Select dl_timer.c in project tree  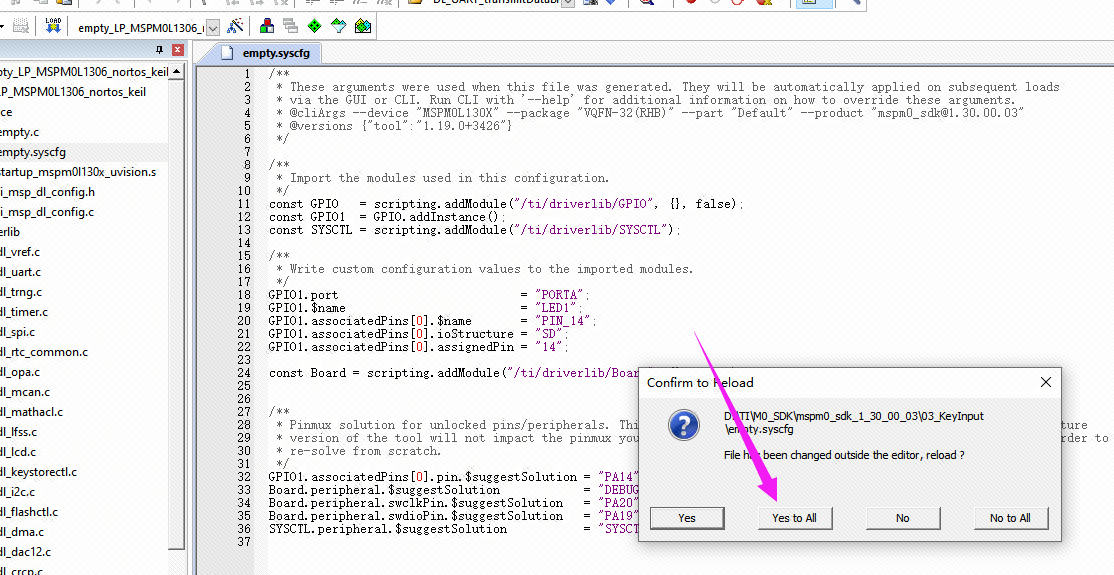tap(24, 311)
